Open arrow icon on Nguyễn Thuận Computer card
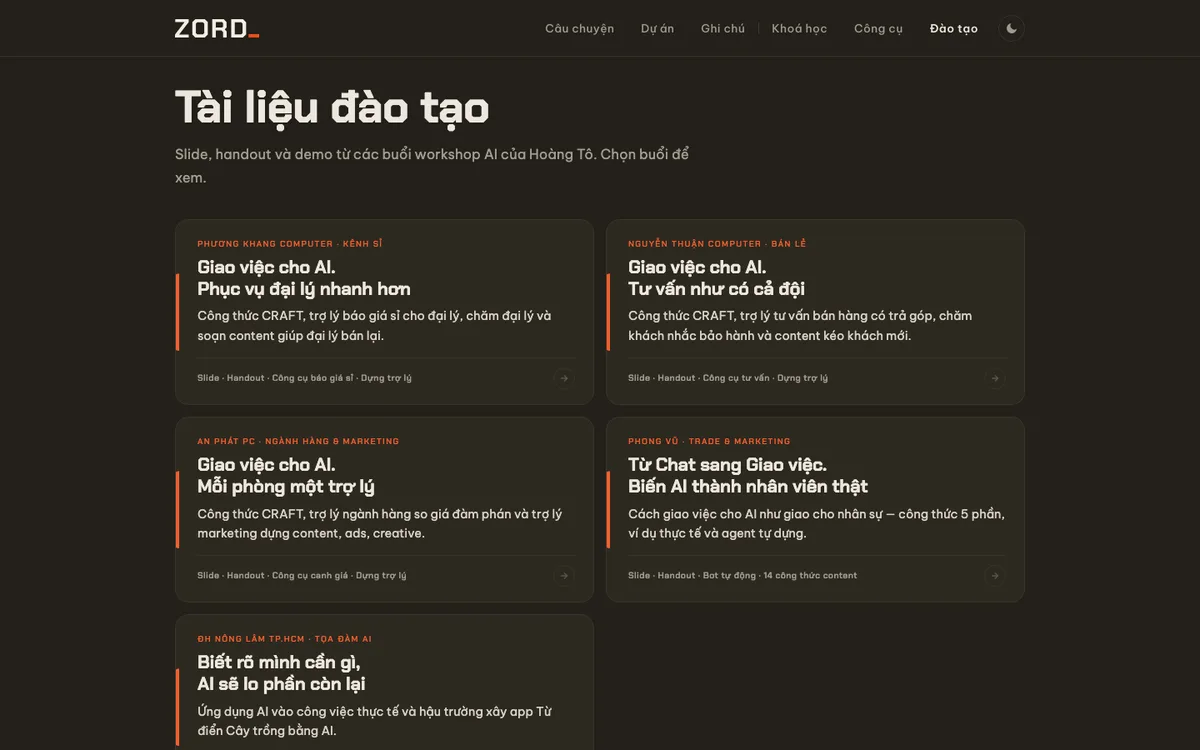 [995, 378]
